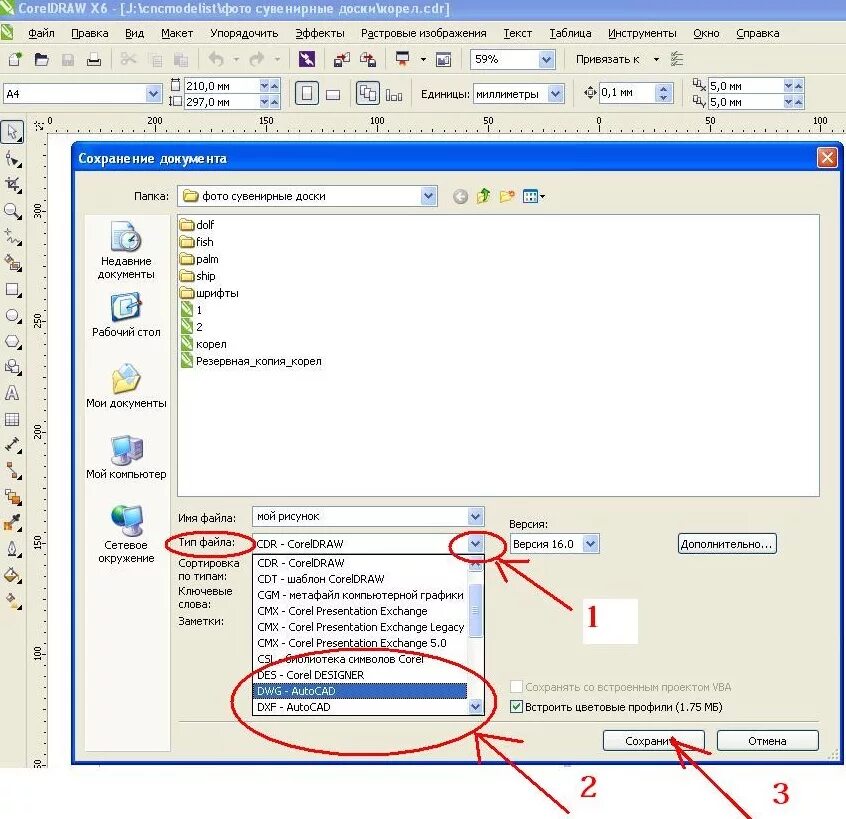The image size is (846, 819).
Task: Choose DXF - AutoCAD file type
Action: pyautogui.click(x=359, y=707)
